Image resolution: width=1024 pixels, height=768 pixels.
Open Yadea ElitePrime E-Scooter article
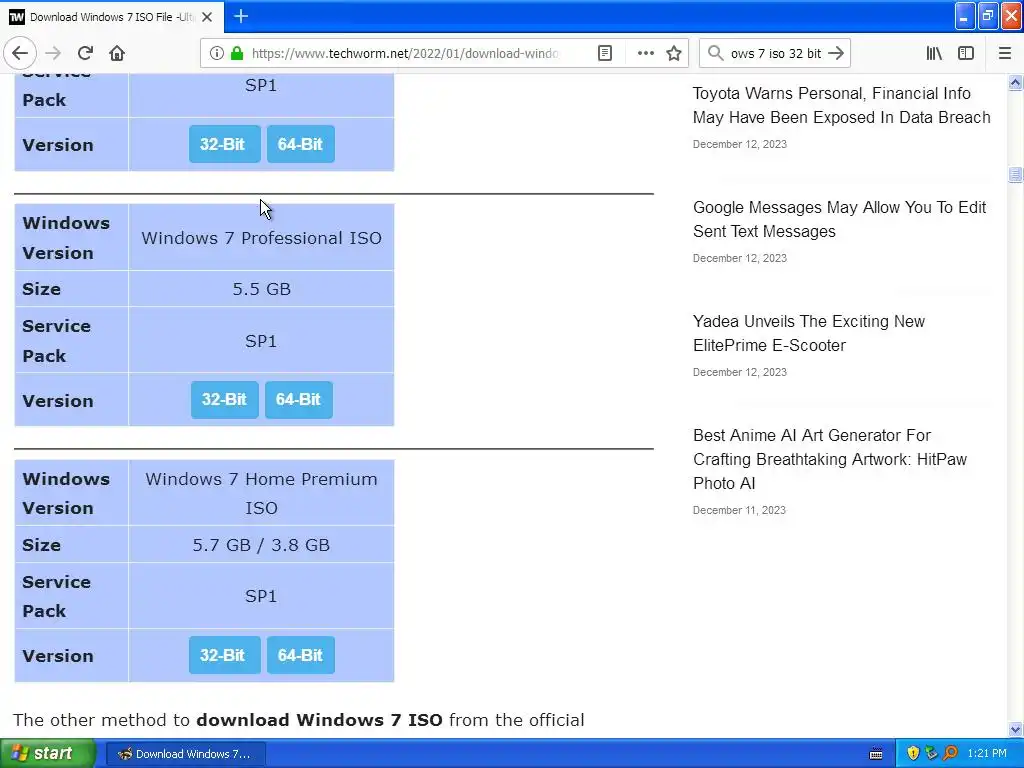pyautogui.click(x=808, y=333)
